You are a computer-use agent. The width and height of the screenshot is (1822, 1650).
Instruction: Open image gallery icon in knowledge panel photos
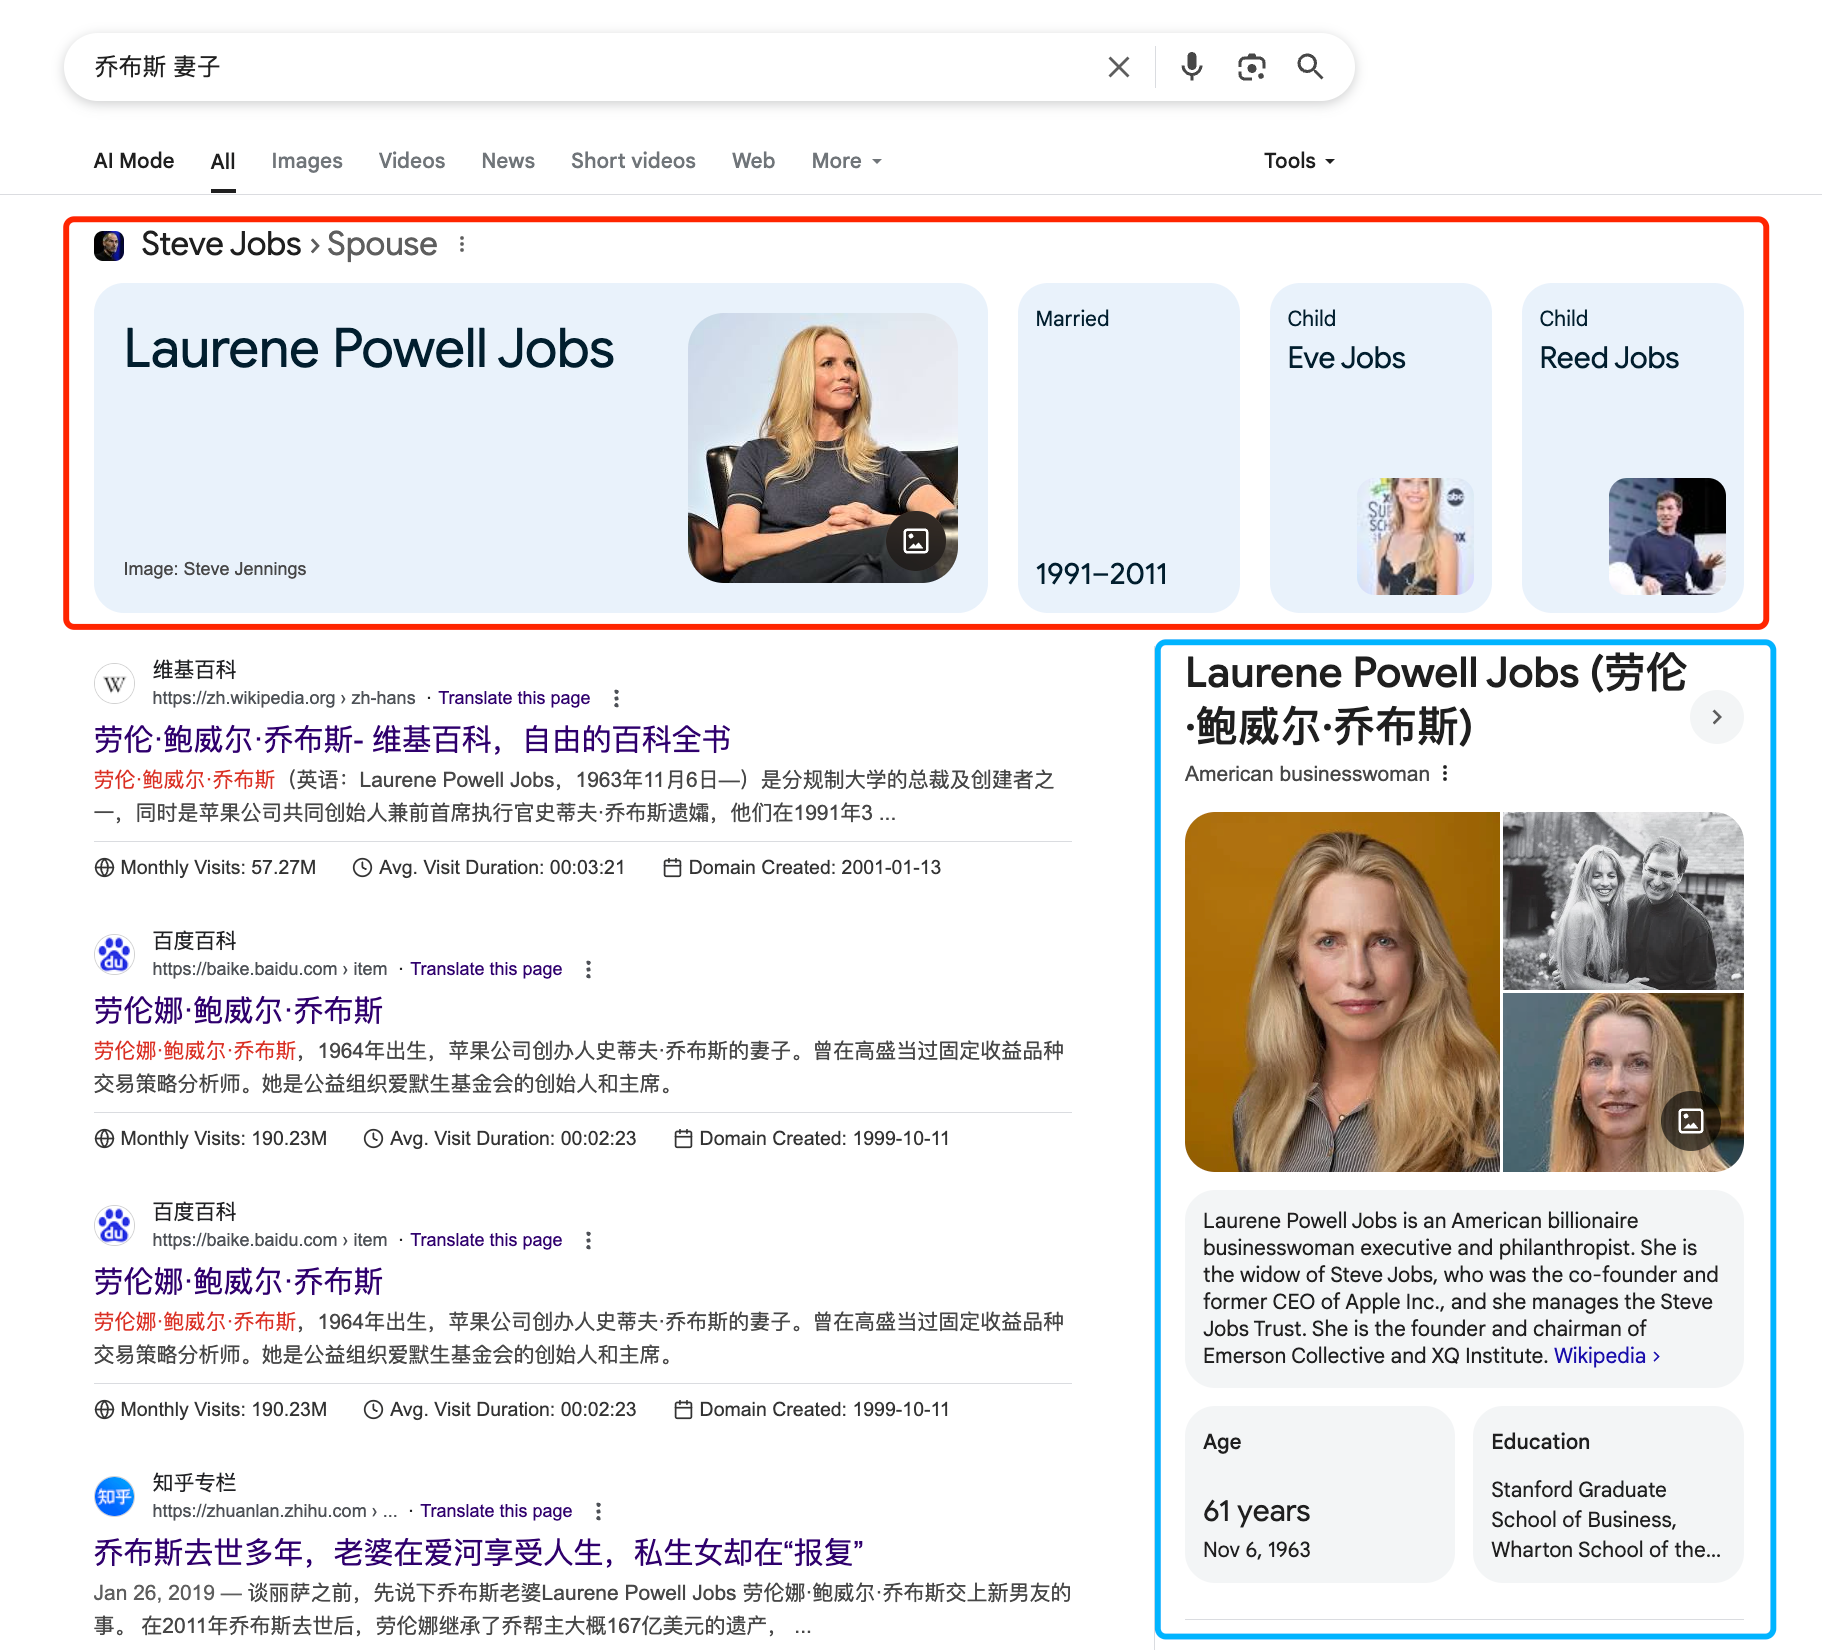click(x=1691, y=1120)
